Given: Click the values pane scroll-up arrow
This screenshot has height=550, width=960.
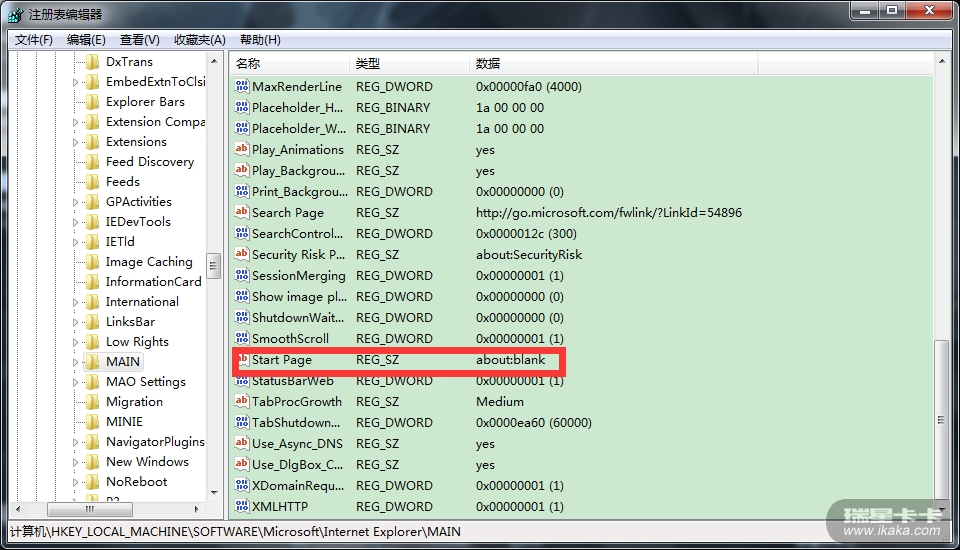Looking at the screenshot, I should pos(941,62).
